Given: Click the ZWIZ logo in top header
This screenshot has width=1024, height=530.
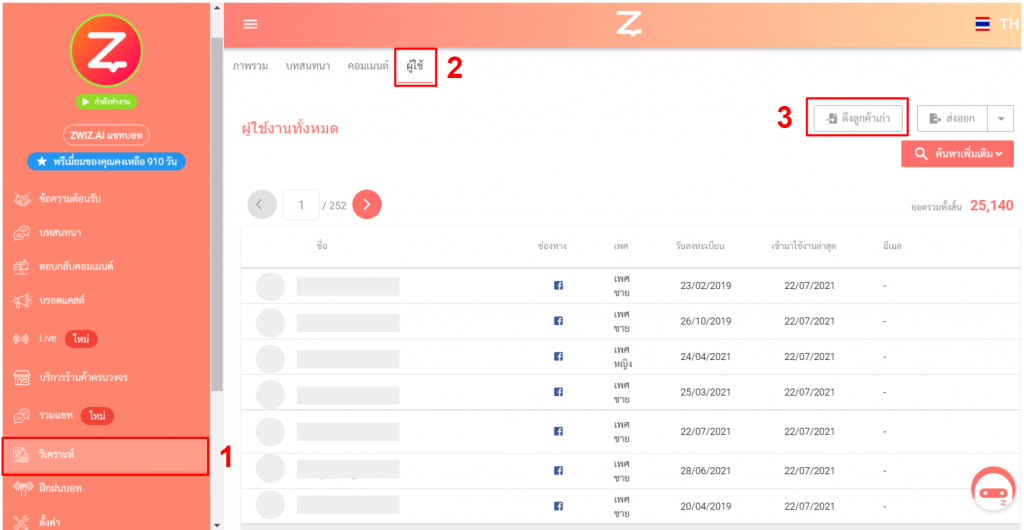Looking at the screenshot, I should click(x=629, y=23).
